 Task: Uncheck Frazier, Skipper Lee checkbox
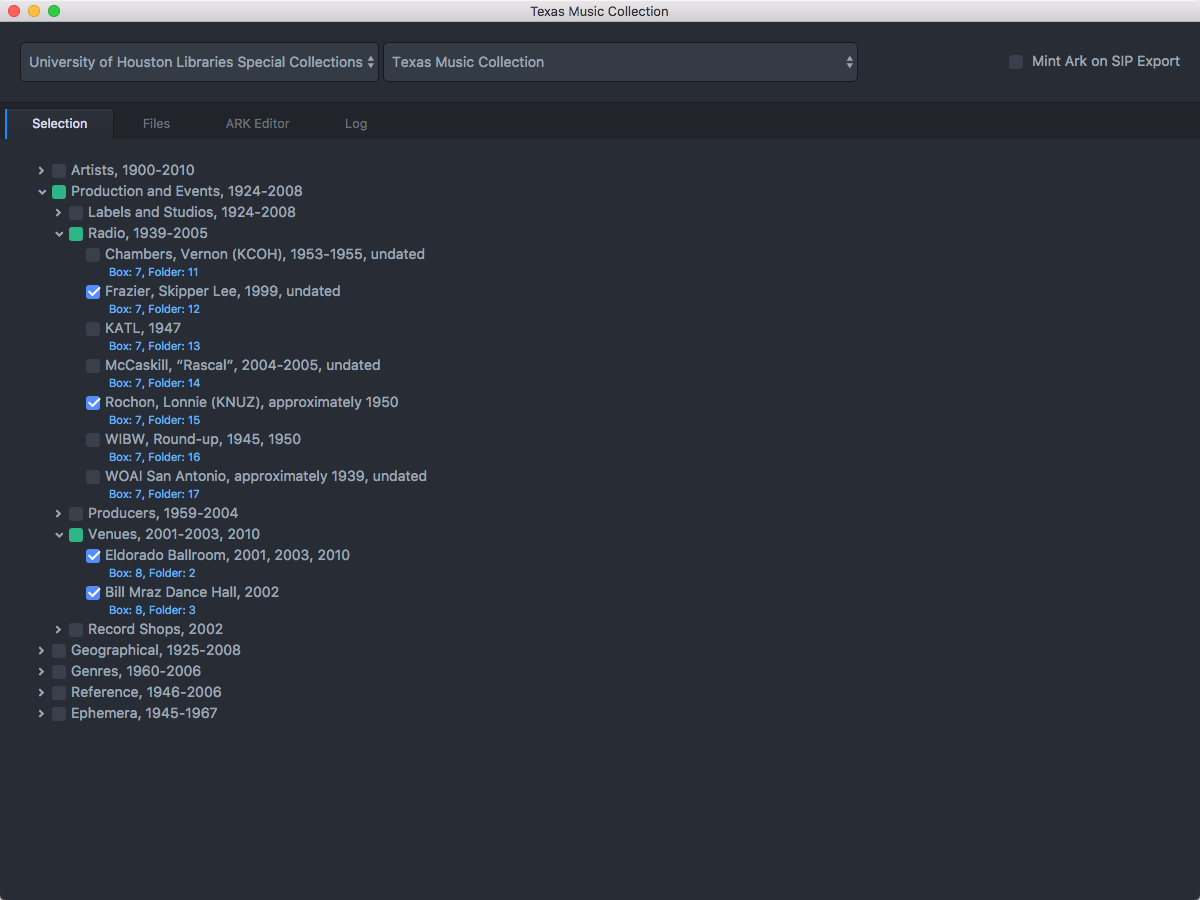(x=93, y=292)
